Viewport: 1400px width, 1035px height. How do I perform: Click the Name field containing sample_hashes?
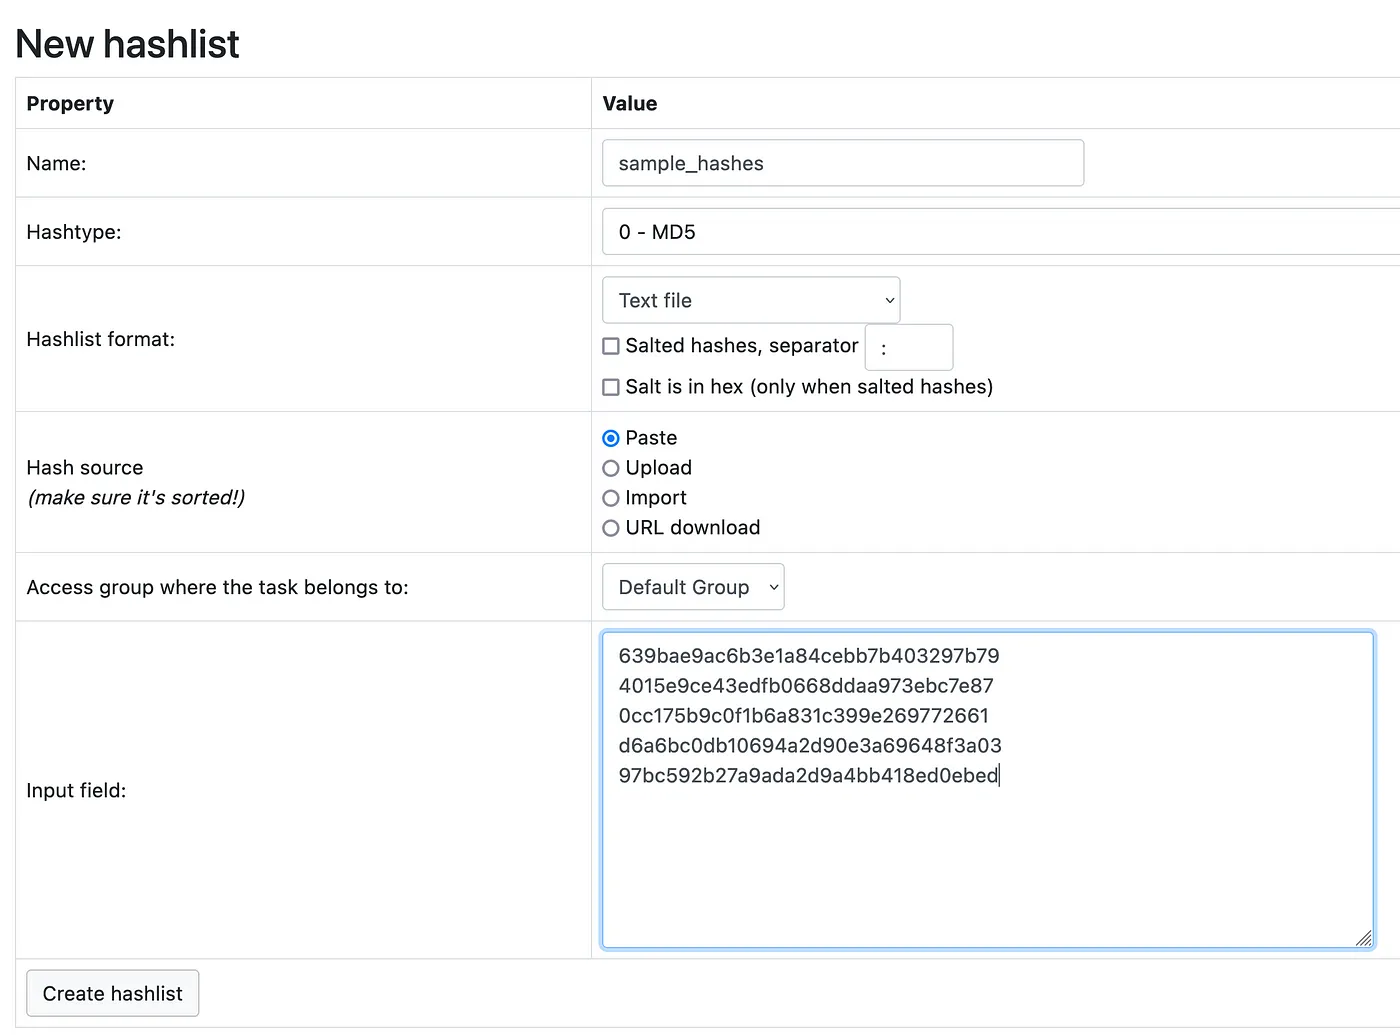pyautogui.click(x=842, y=163)
